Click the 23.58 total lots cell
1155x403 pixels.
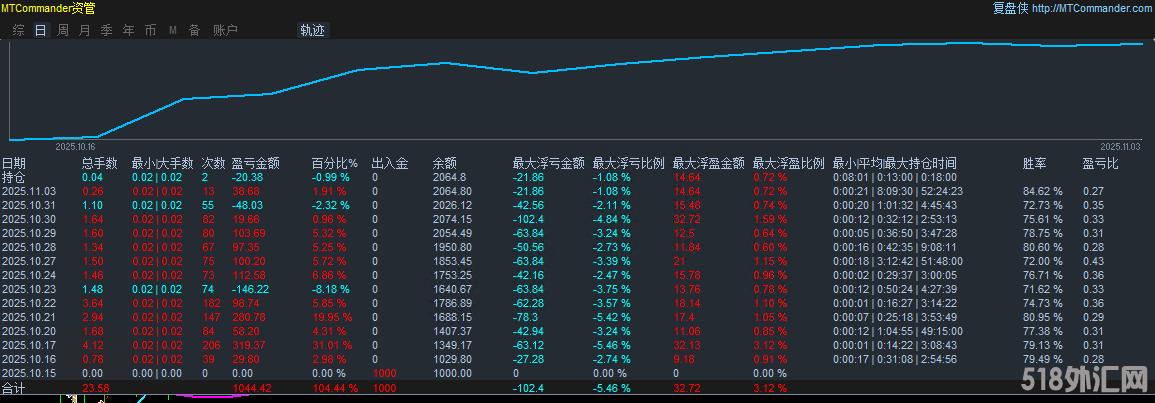point(95,388)
